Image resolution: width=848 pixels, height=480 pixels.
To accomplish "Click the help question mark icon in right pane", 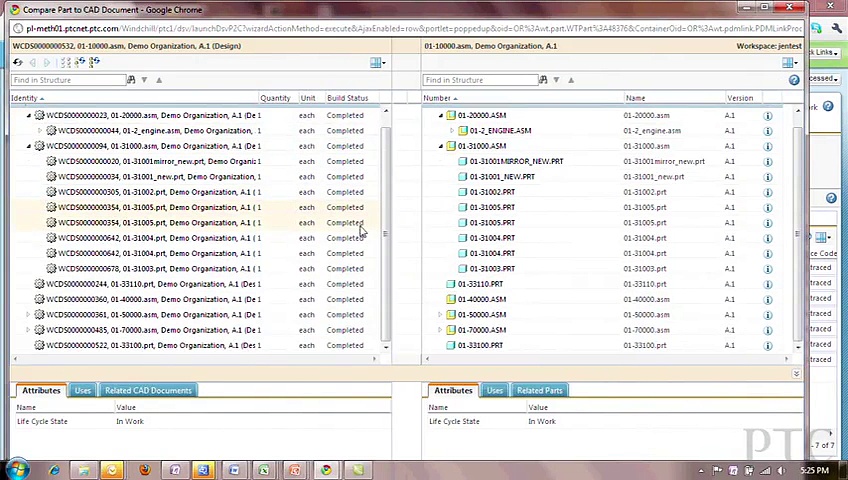I will 794,80.
